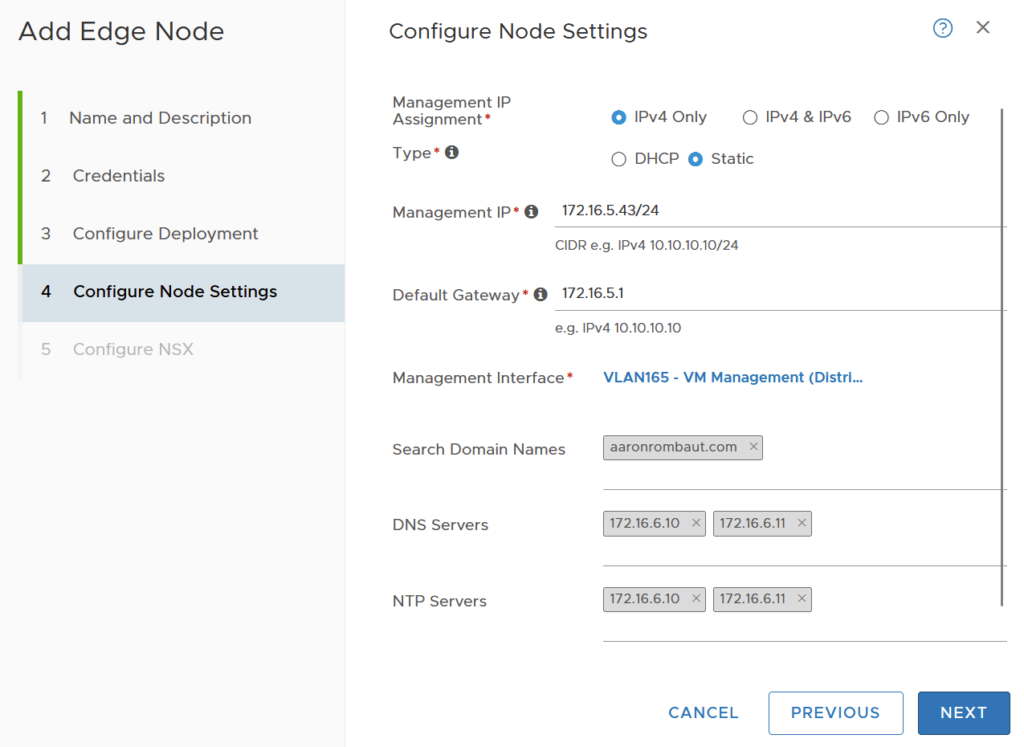
Task: Go to step 1 Name and Description
Action: [160, 118]
